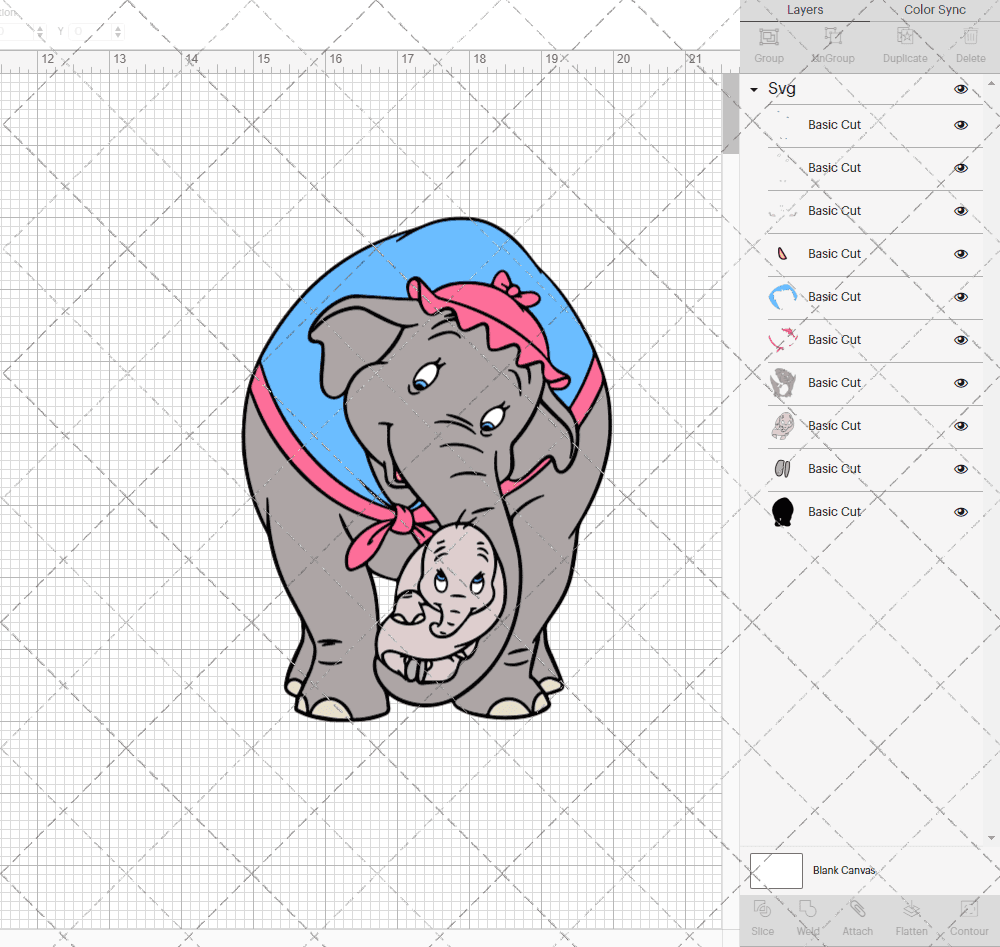The image size is (1000, 947).
Task: Open the Contour tool
Action: 969,909
